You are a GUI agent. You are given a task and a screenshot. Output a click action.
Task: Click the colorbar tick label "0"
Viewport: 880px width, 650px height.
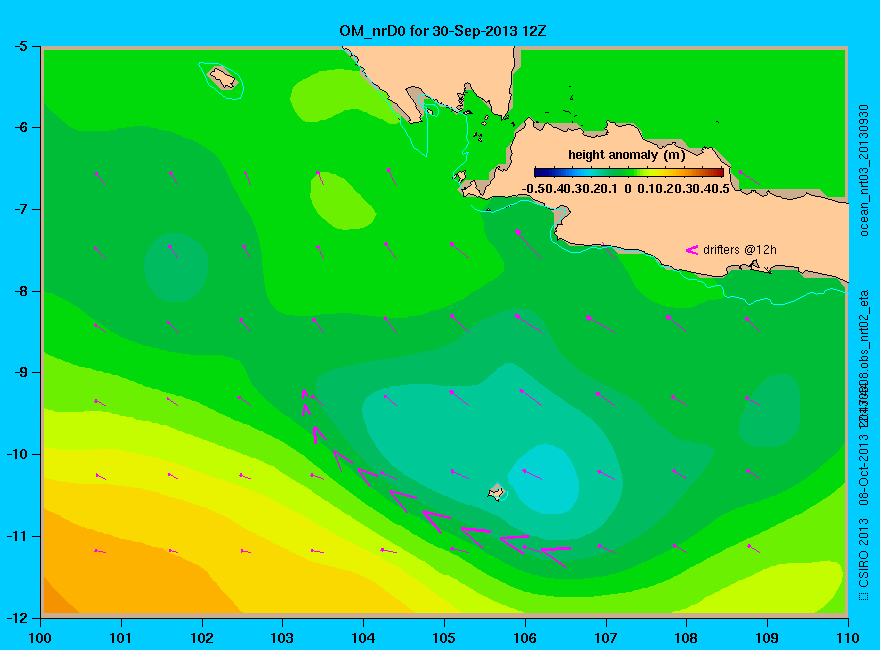coord(627,189)
